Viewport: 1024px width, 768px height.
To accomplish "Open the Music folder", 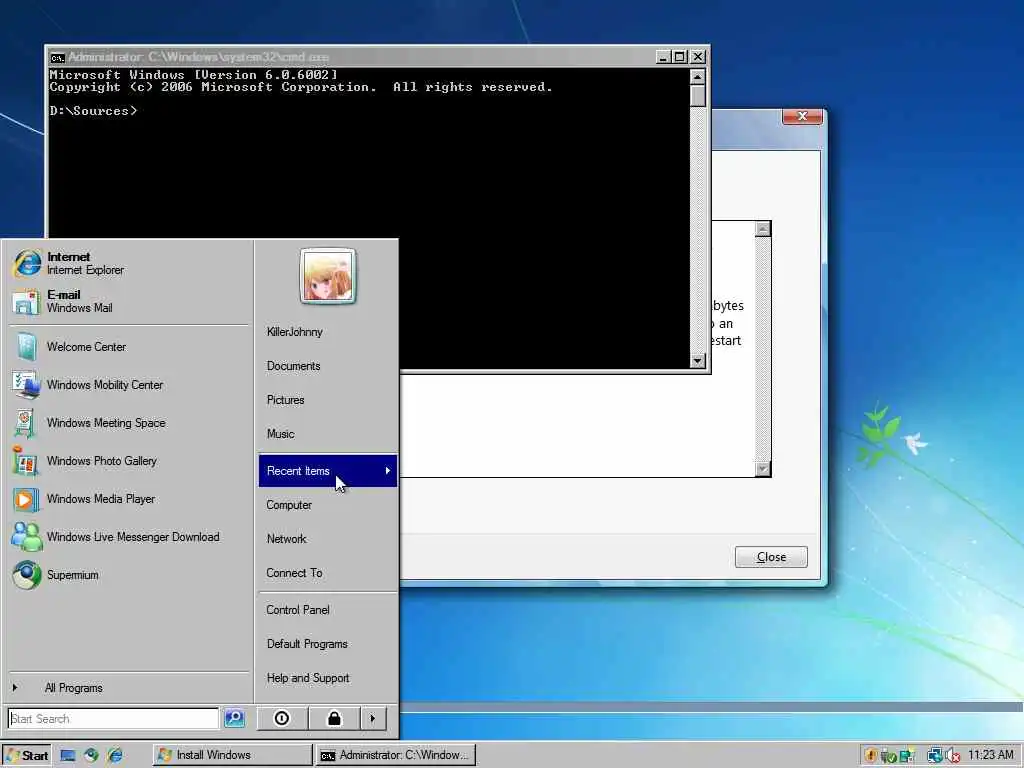I will (x=328, y=434).
